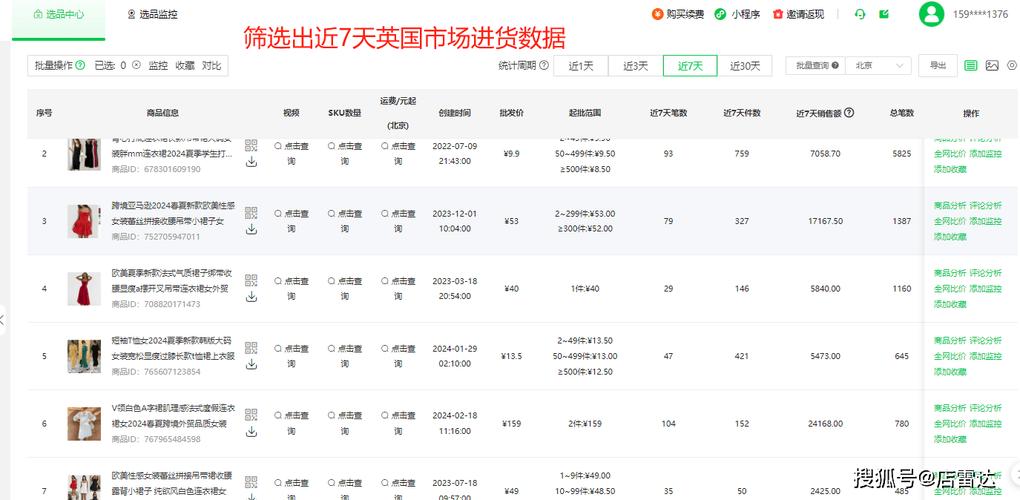Clear selection with the circled X icon
Viewport: 1020px width, 500px height.
pyautogui.click(x=136, y=65)
